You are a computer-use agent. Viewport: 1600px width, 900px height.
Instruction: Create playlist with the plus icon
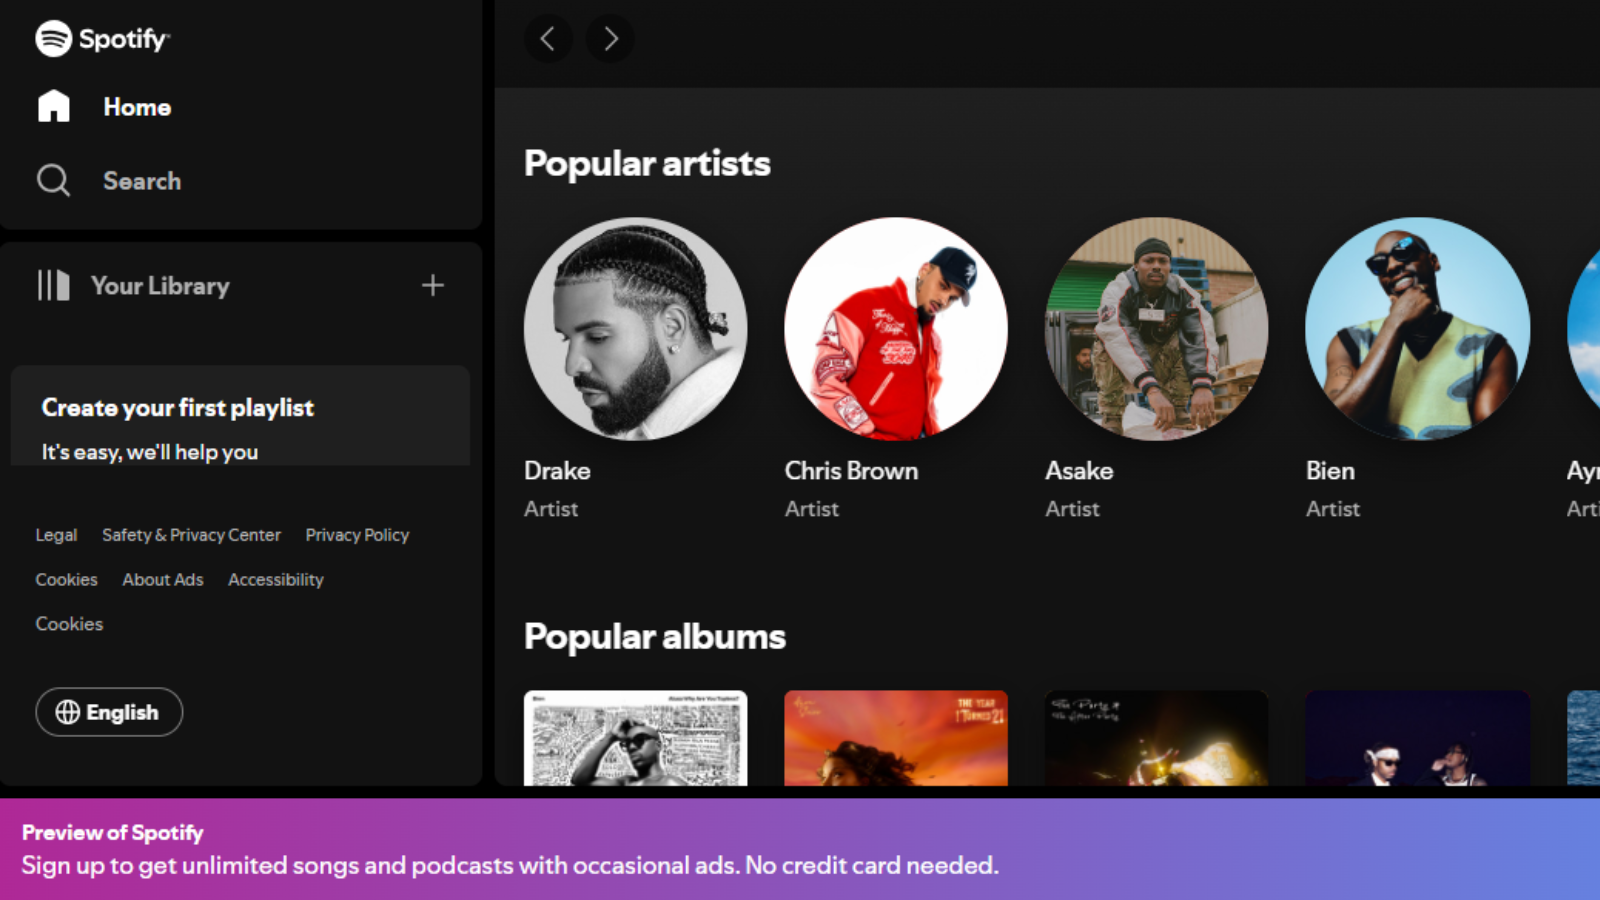432,285
